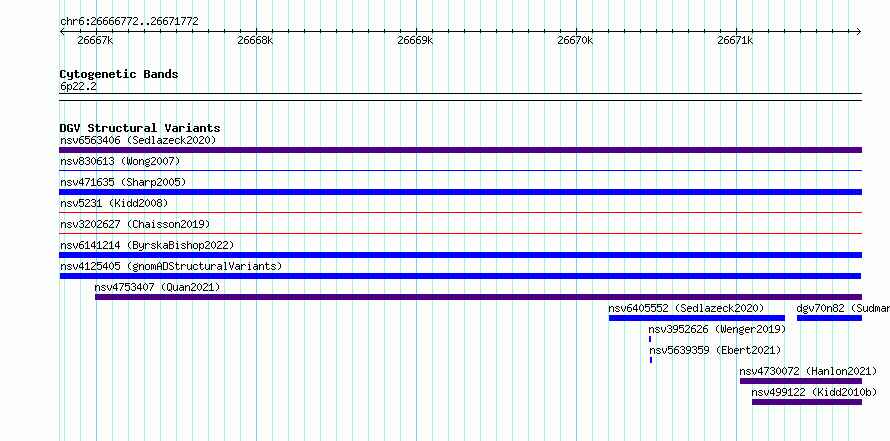Click the Cytogenetic Bands track heading
890x441 pixels.
click(x=119, y=74)
